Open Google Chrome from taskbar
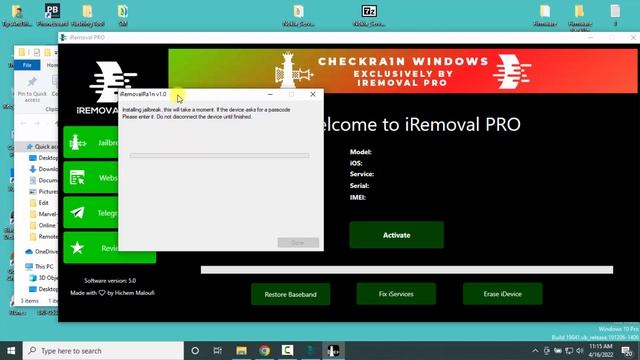 point(264,351)
